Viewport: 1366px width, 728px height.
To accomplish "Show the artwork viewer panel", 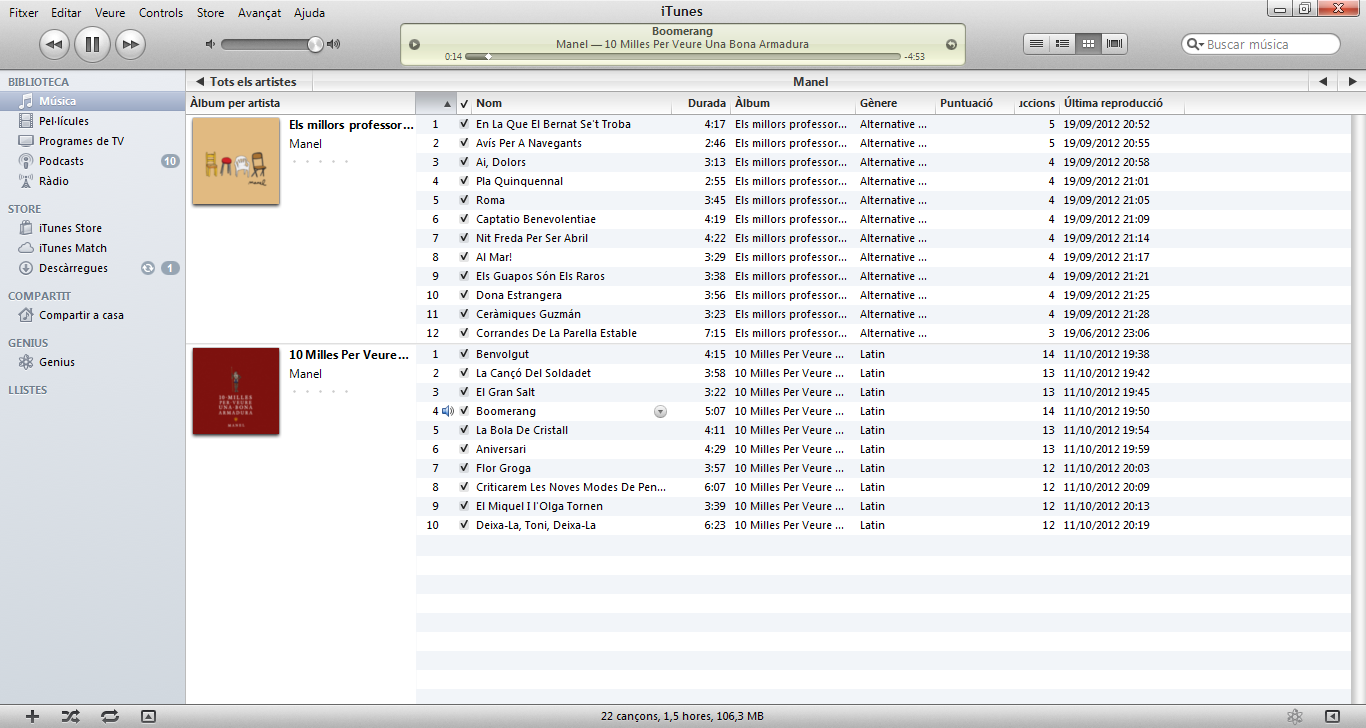I will click(x=148, y=716).
